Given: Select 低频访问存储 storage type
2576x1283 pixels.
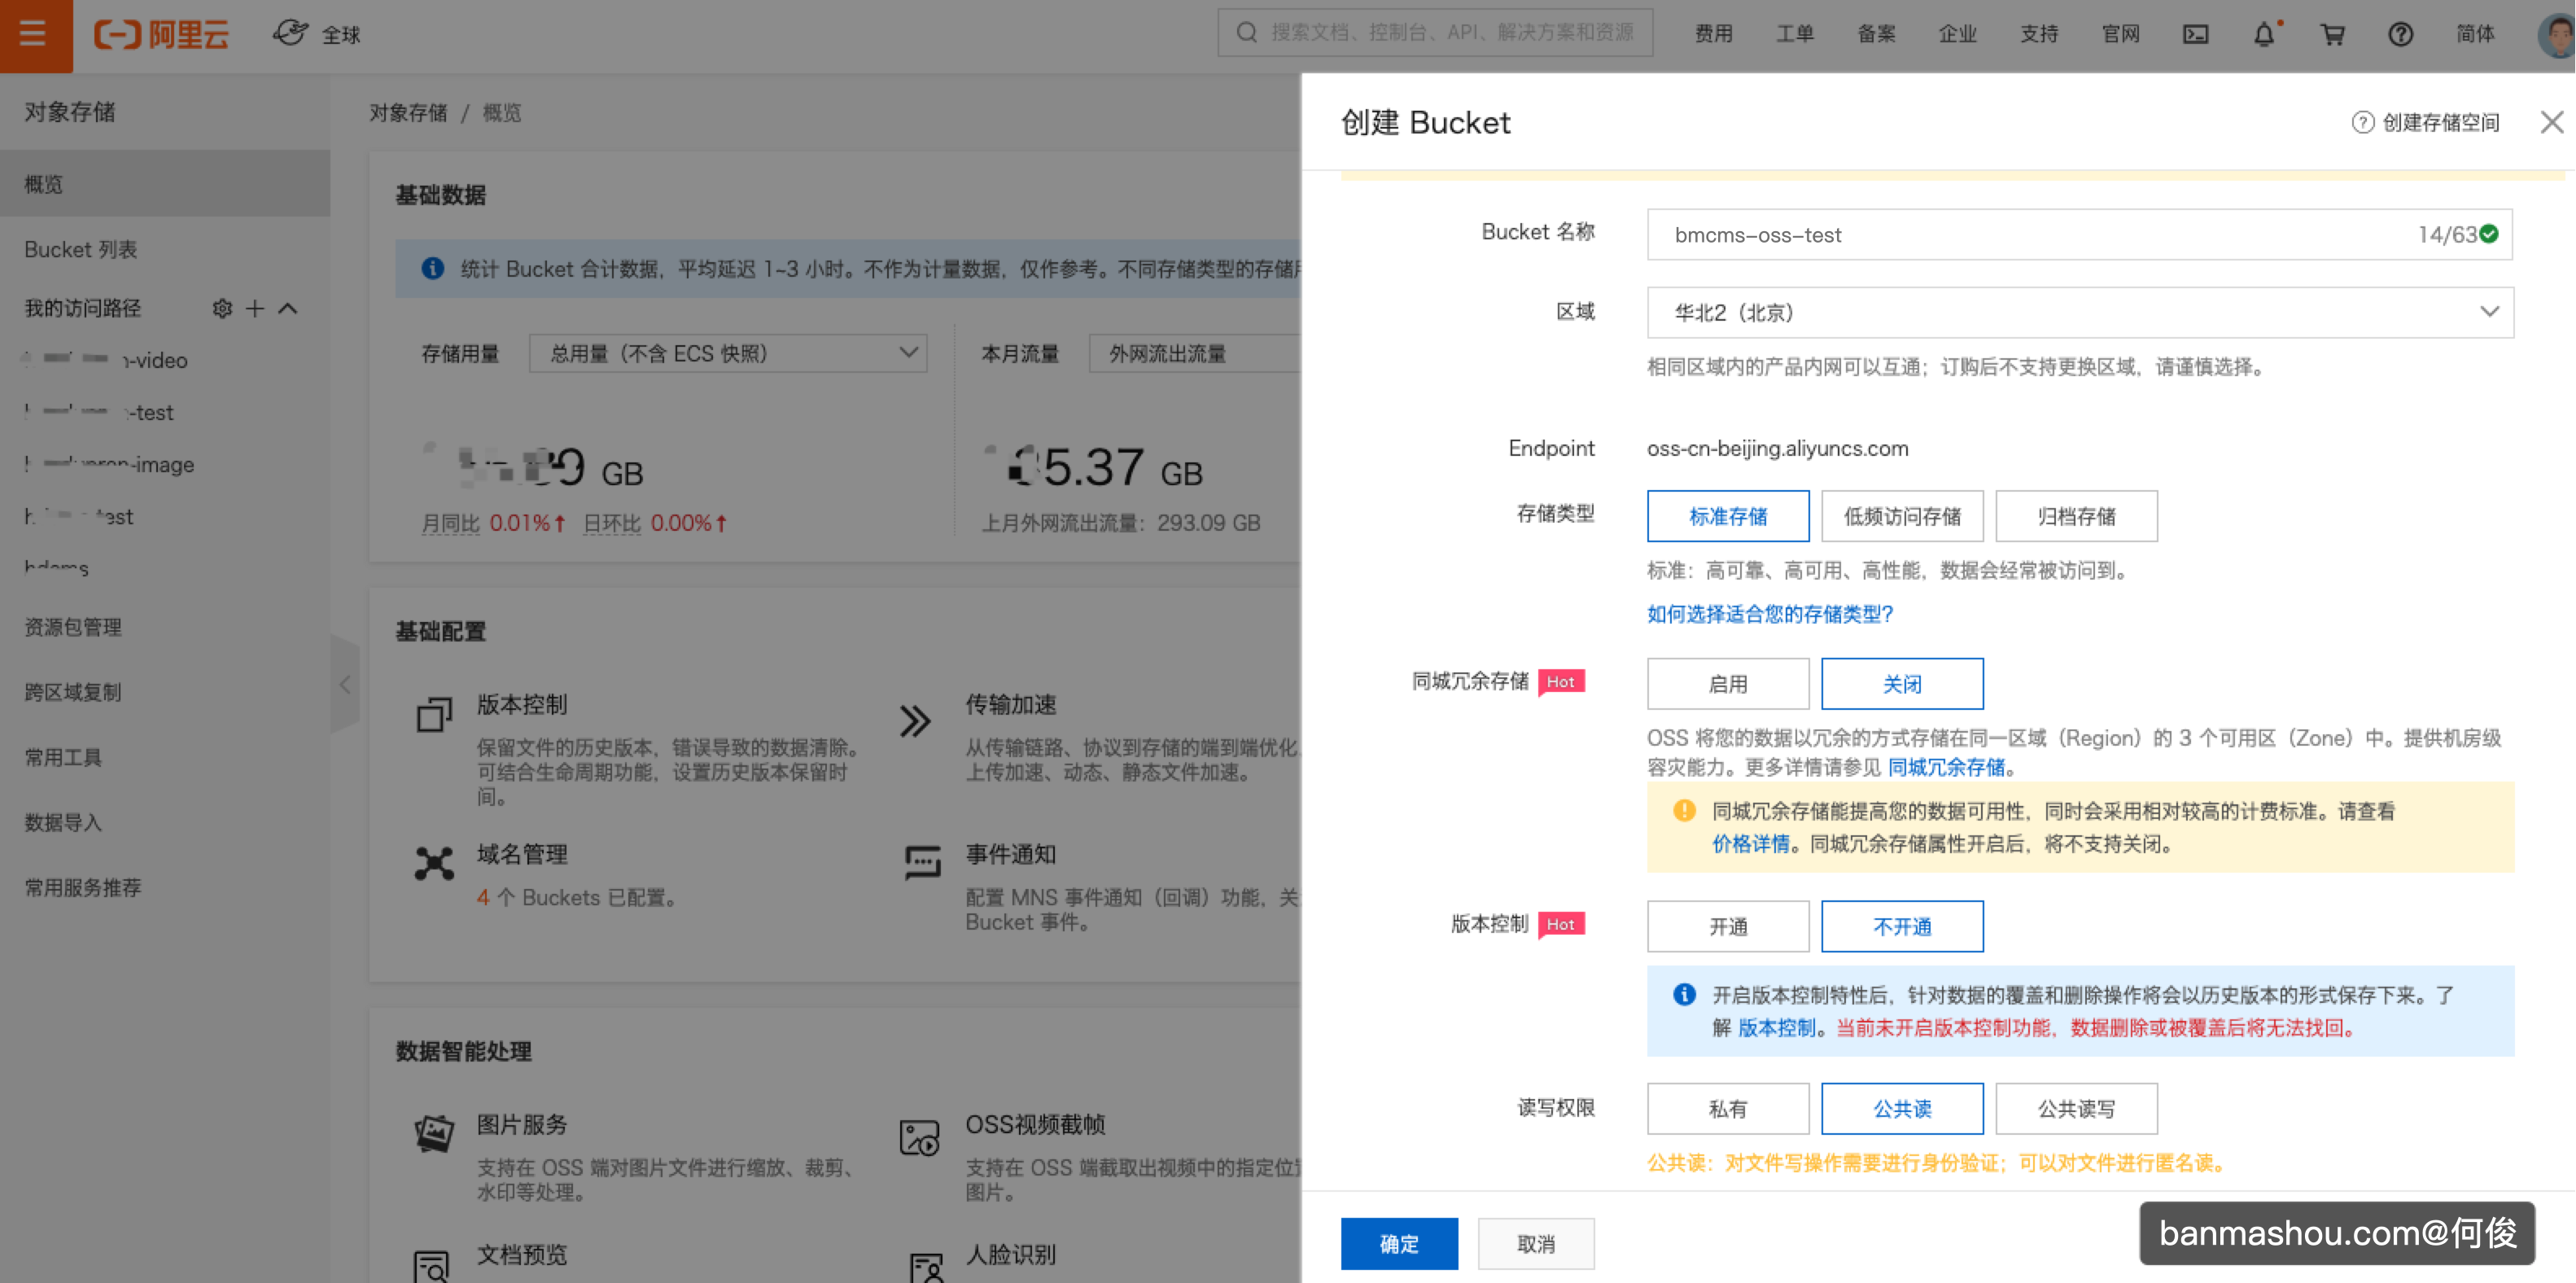Looking at the screenshot, I should click(1902, 516).
